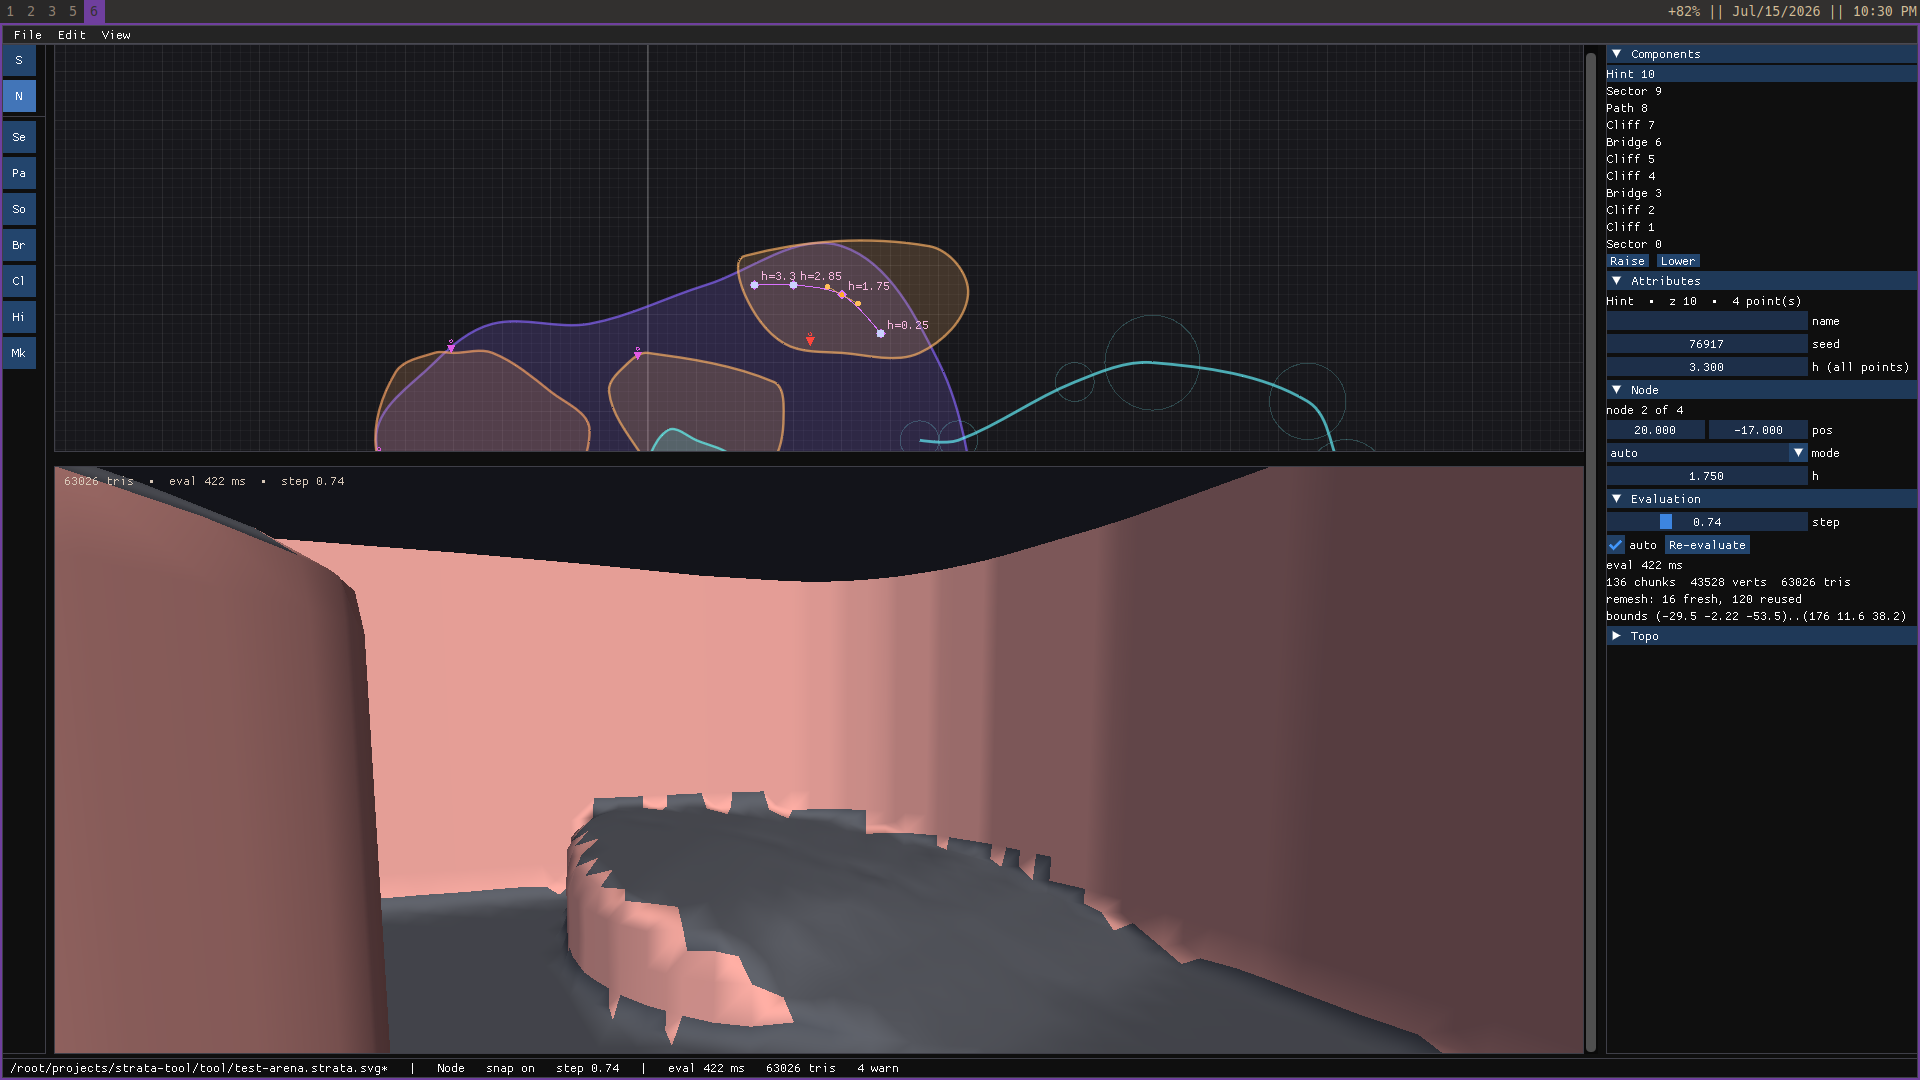This screenshot has width=1920, height=1080.
Task: Choose the Br bridge tool
Action: coord(19,245)
